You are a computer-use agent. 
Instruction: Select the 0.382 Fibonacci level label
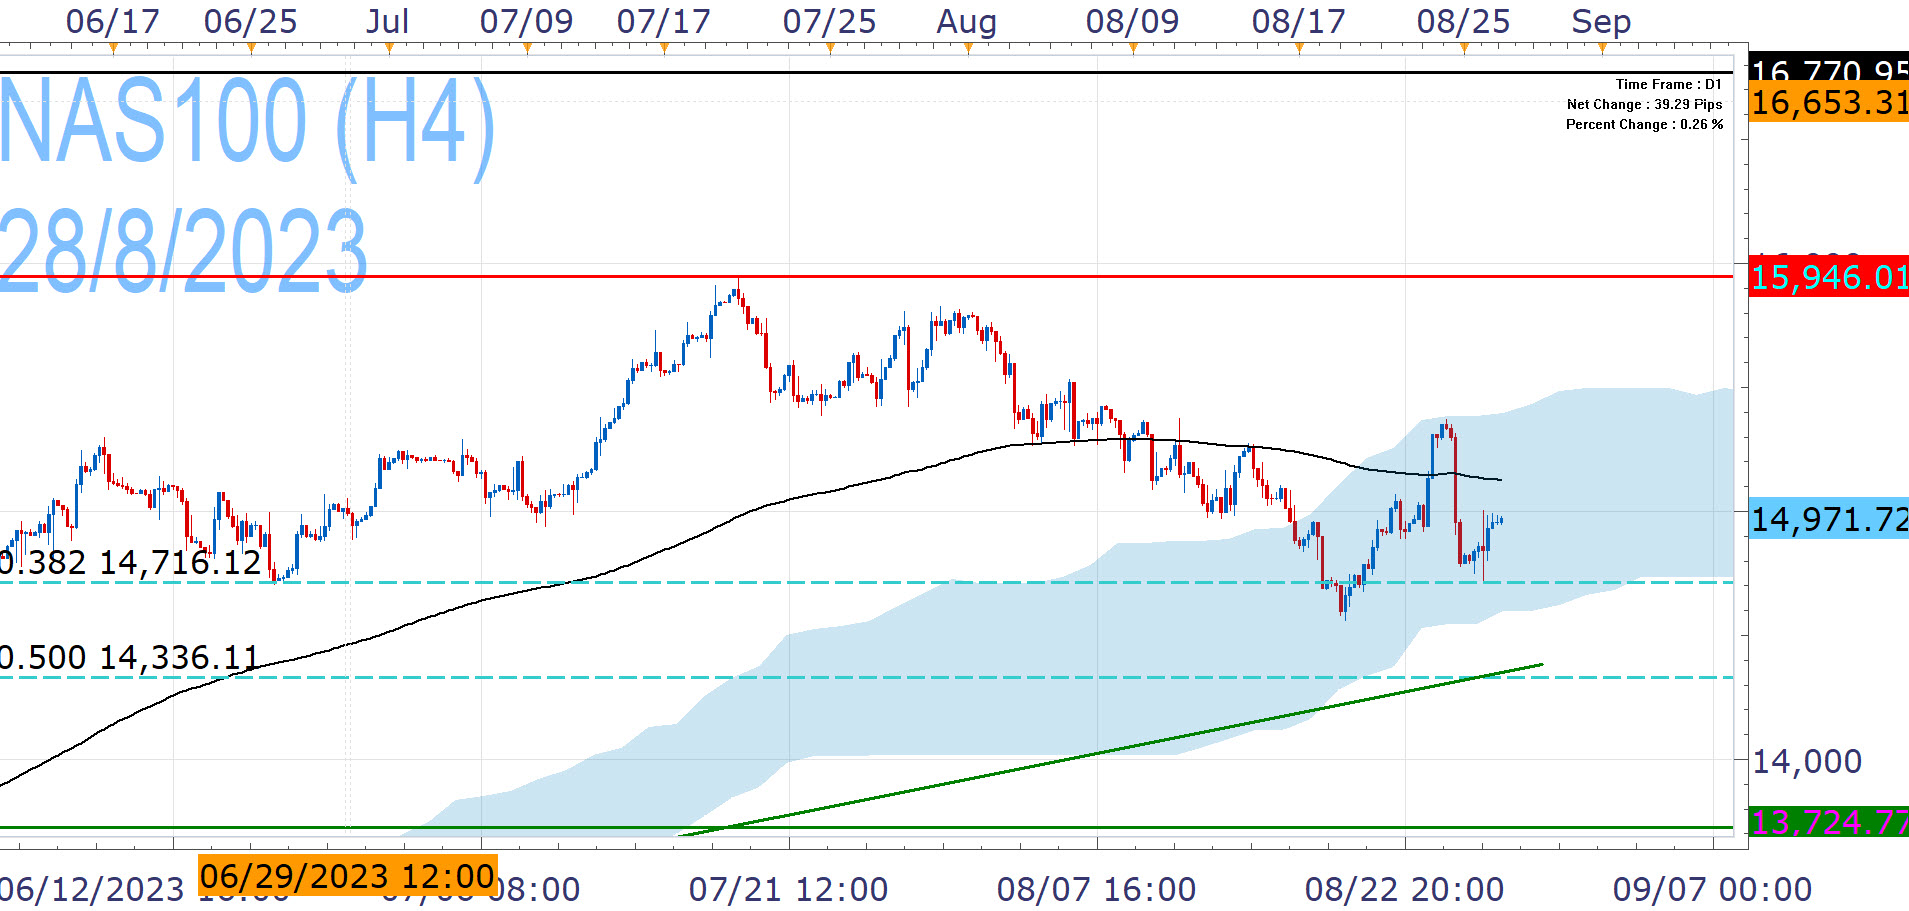tap(130, 562)
